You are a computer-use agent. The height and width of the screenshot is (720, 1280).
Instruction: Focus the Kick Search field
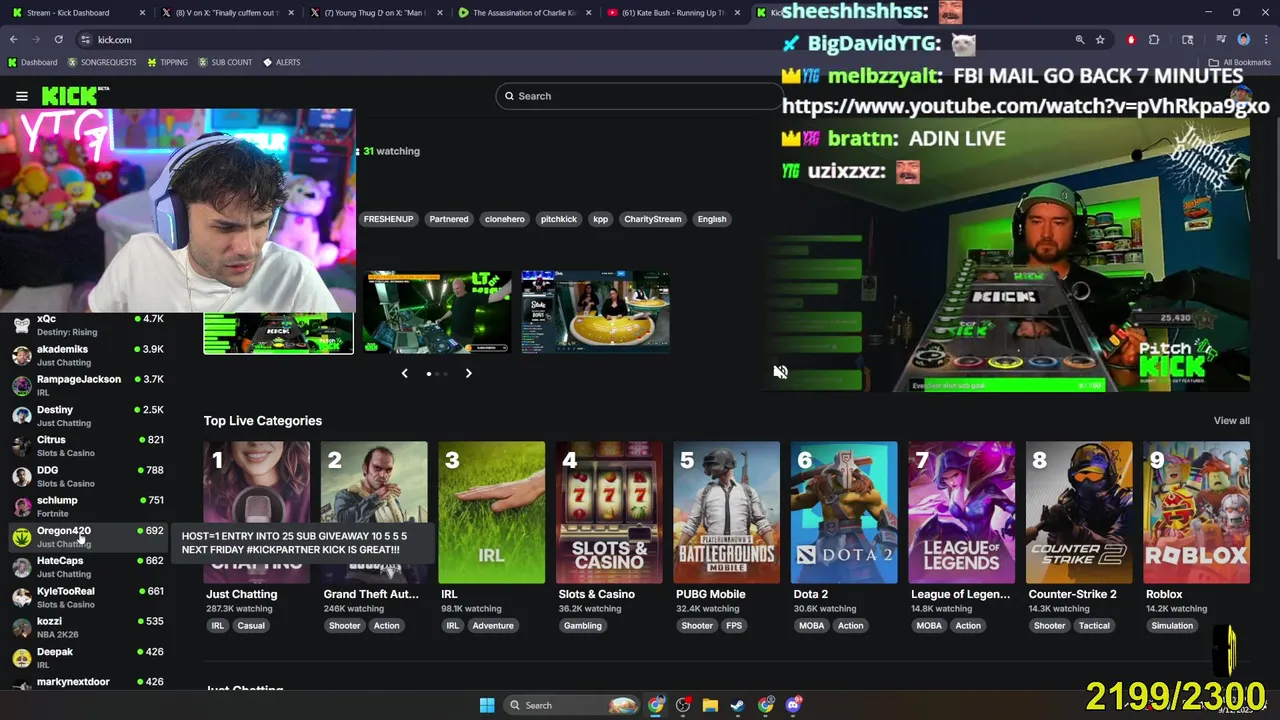[x=640, y=96]
